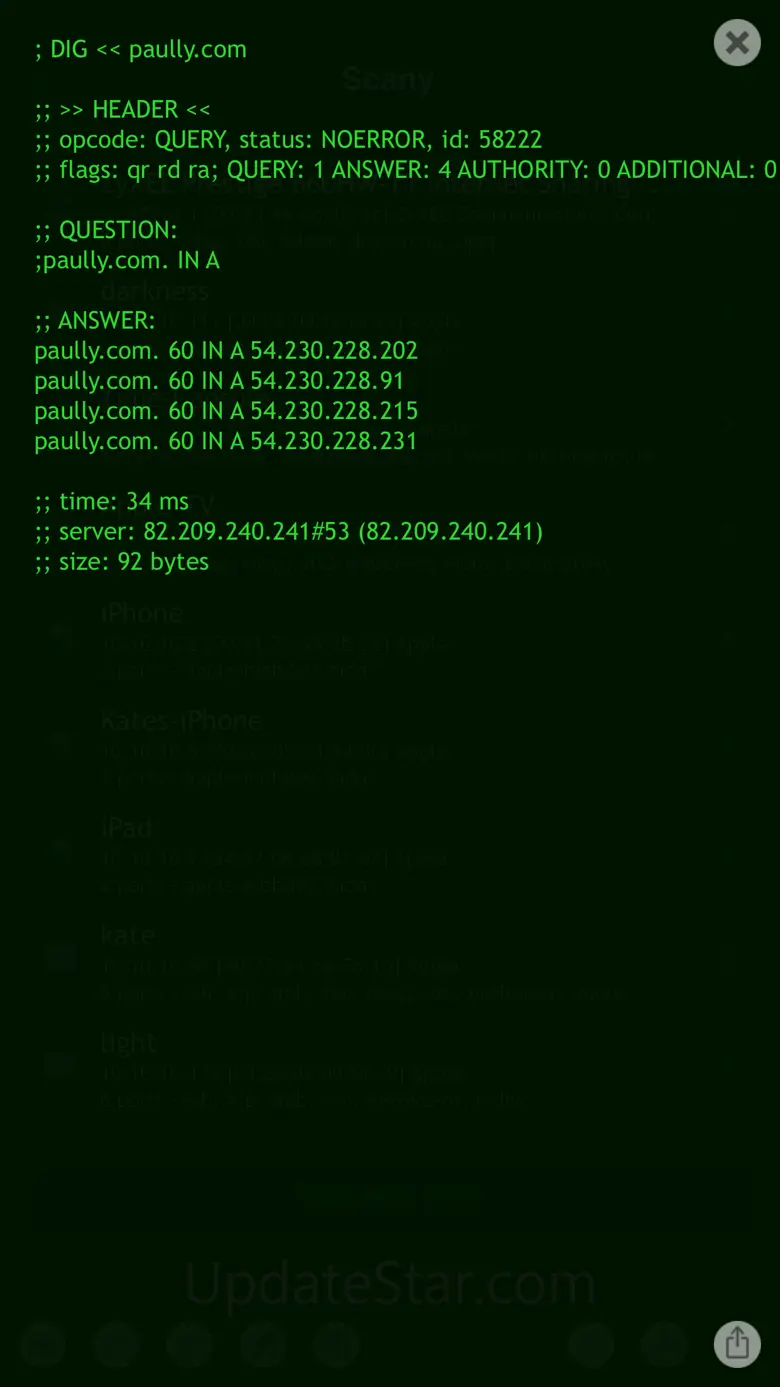Viewport: 780px width, 1387px height.
Task: Click the dimmed device icon beside light
Action: coord(61,1065)
